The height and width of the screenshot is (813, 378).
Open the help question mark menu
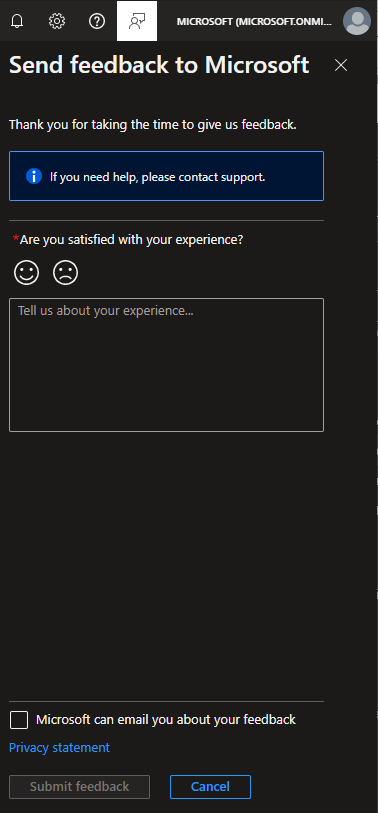click(x=97, y=21)
